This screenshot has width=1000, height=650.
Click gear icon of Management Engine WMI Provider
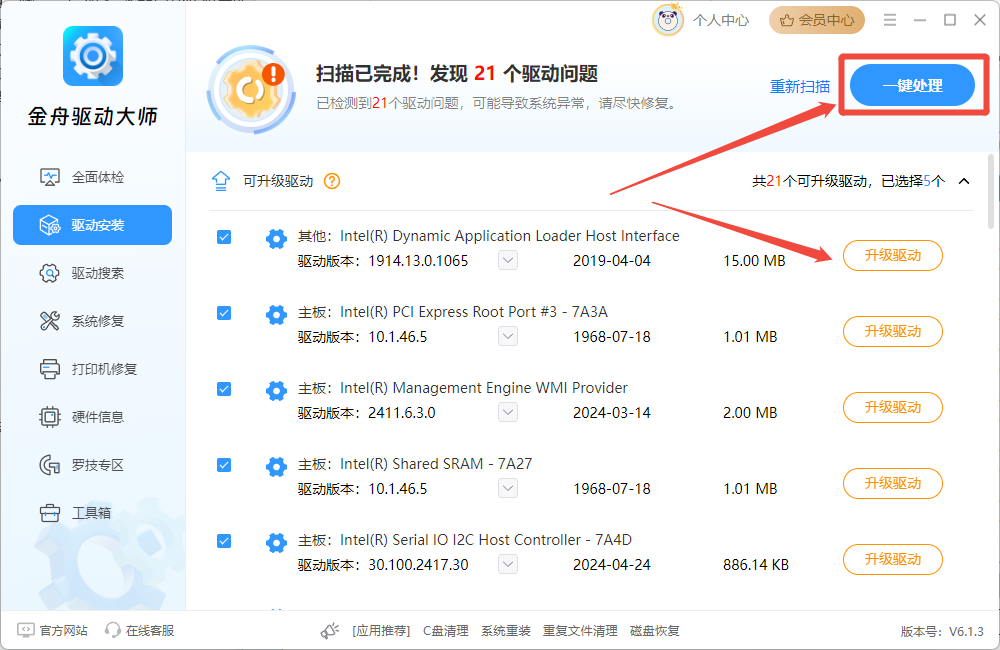click(x=276, y=390)
